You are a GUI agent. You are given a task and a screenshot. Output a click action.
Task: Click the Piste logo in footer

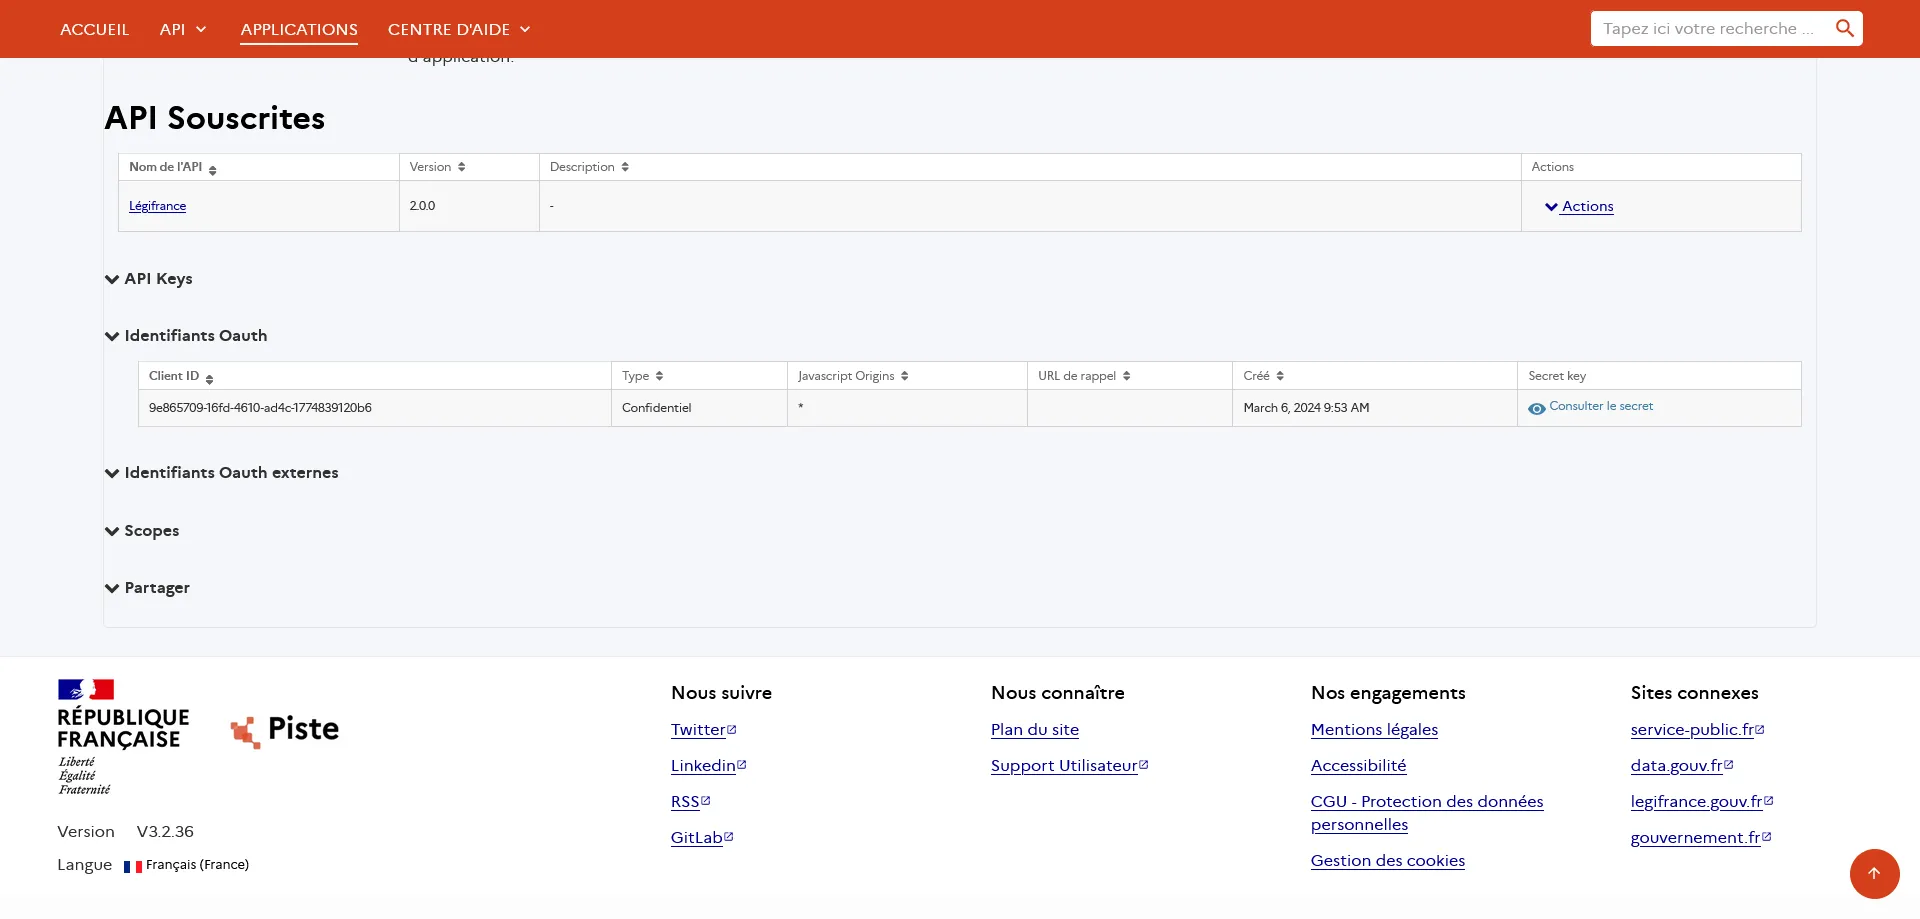click(285, 730)
